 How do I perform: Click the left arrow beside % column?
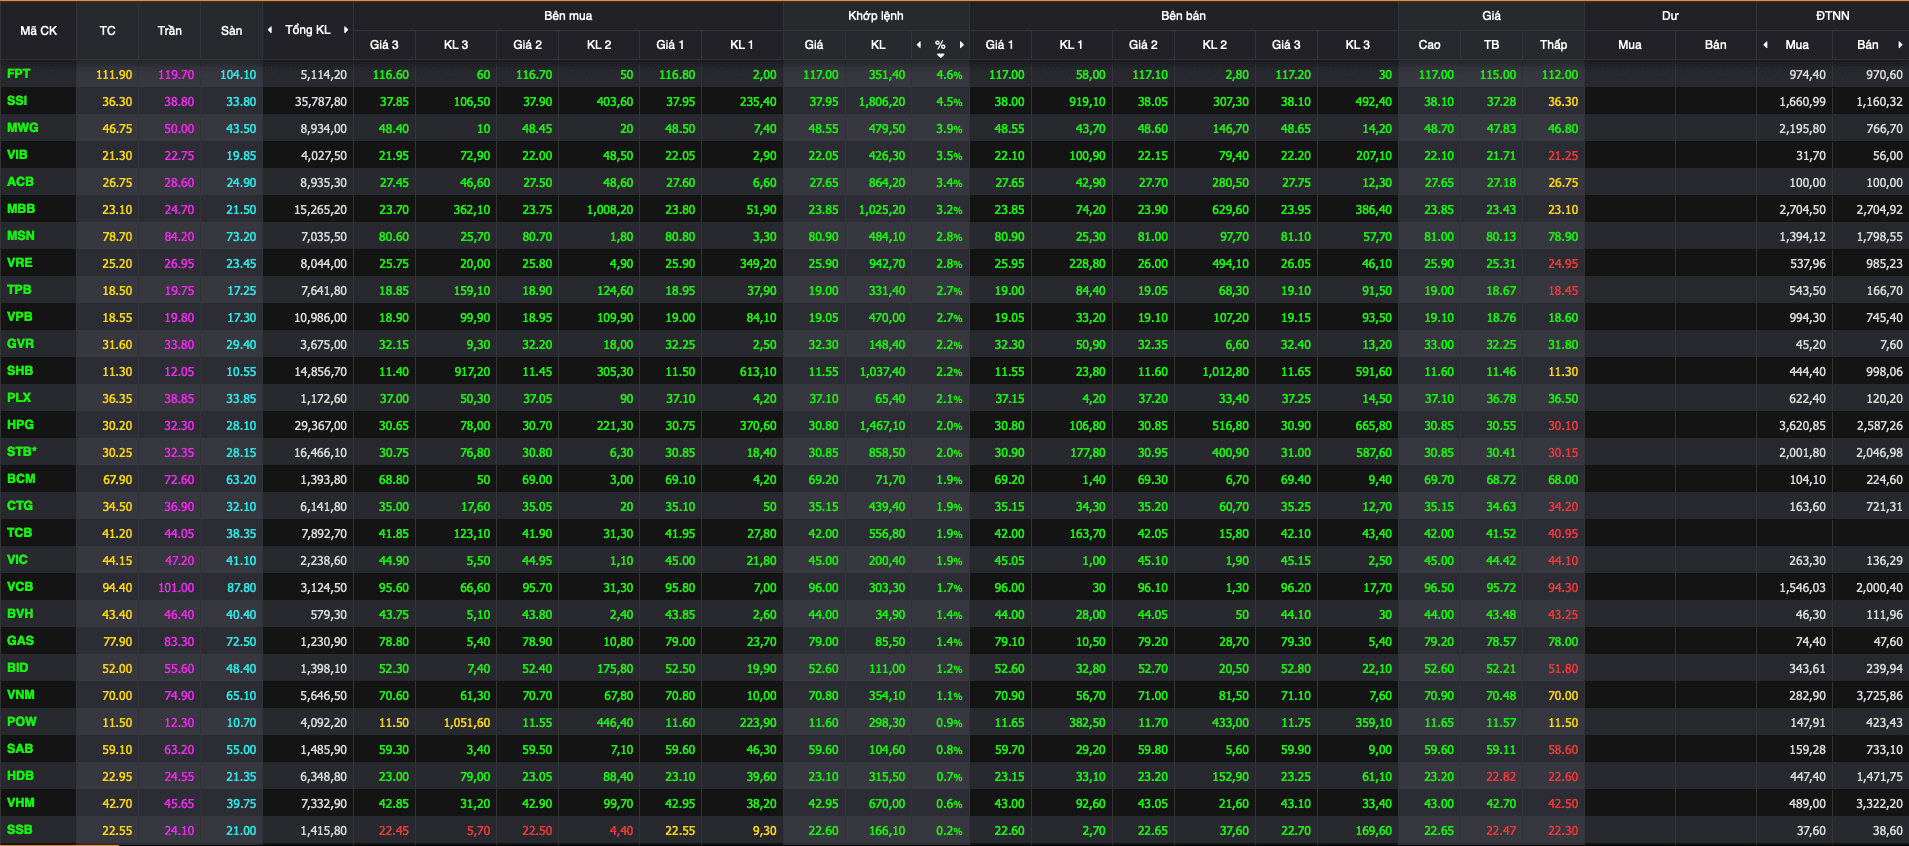coord(919,45)
